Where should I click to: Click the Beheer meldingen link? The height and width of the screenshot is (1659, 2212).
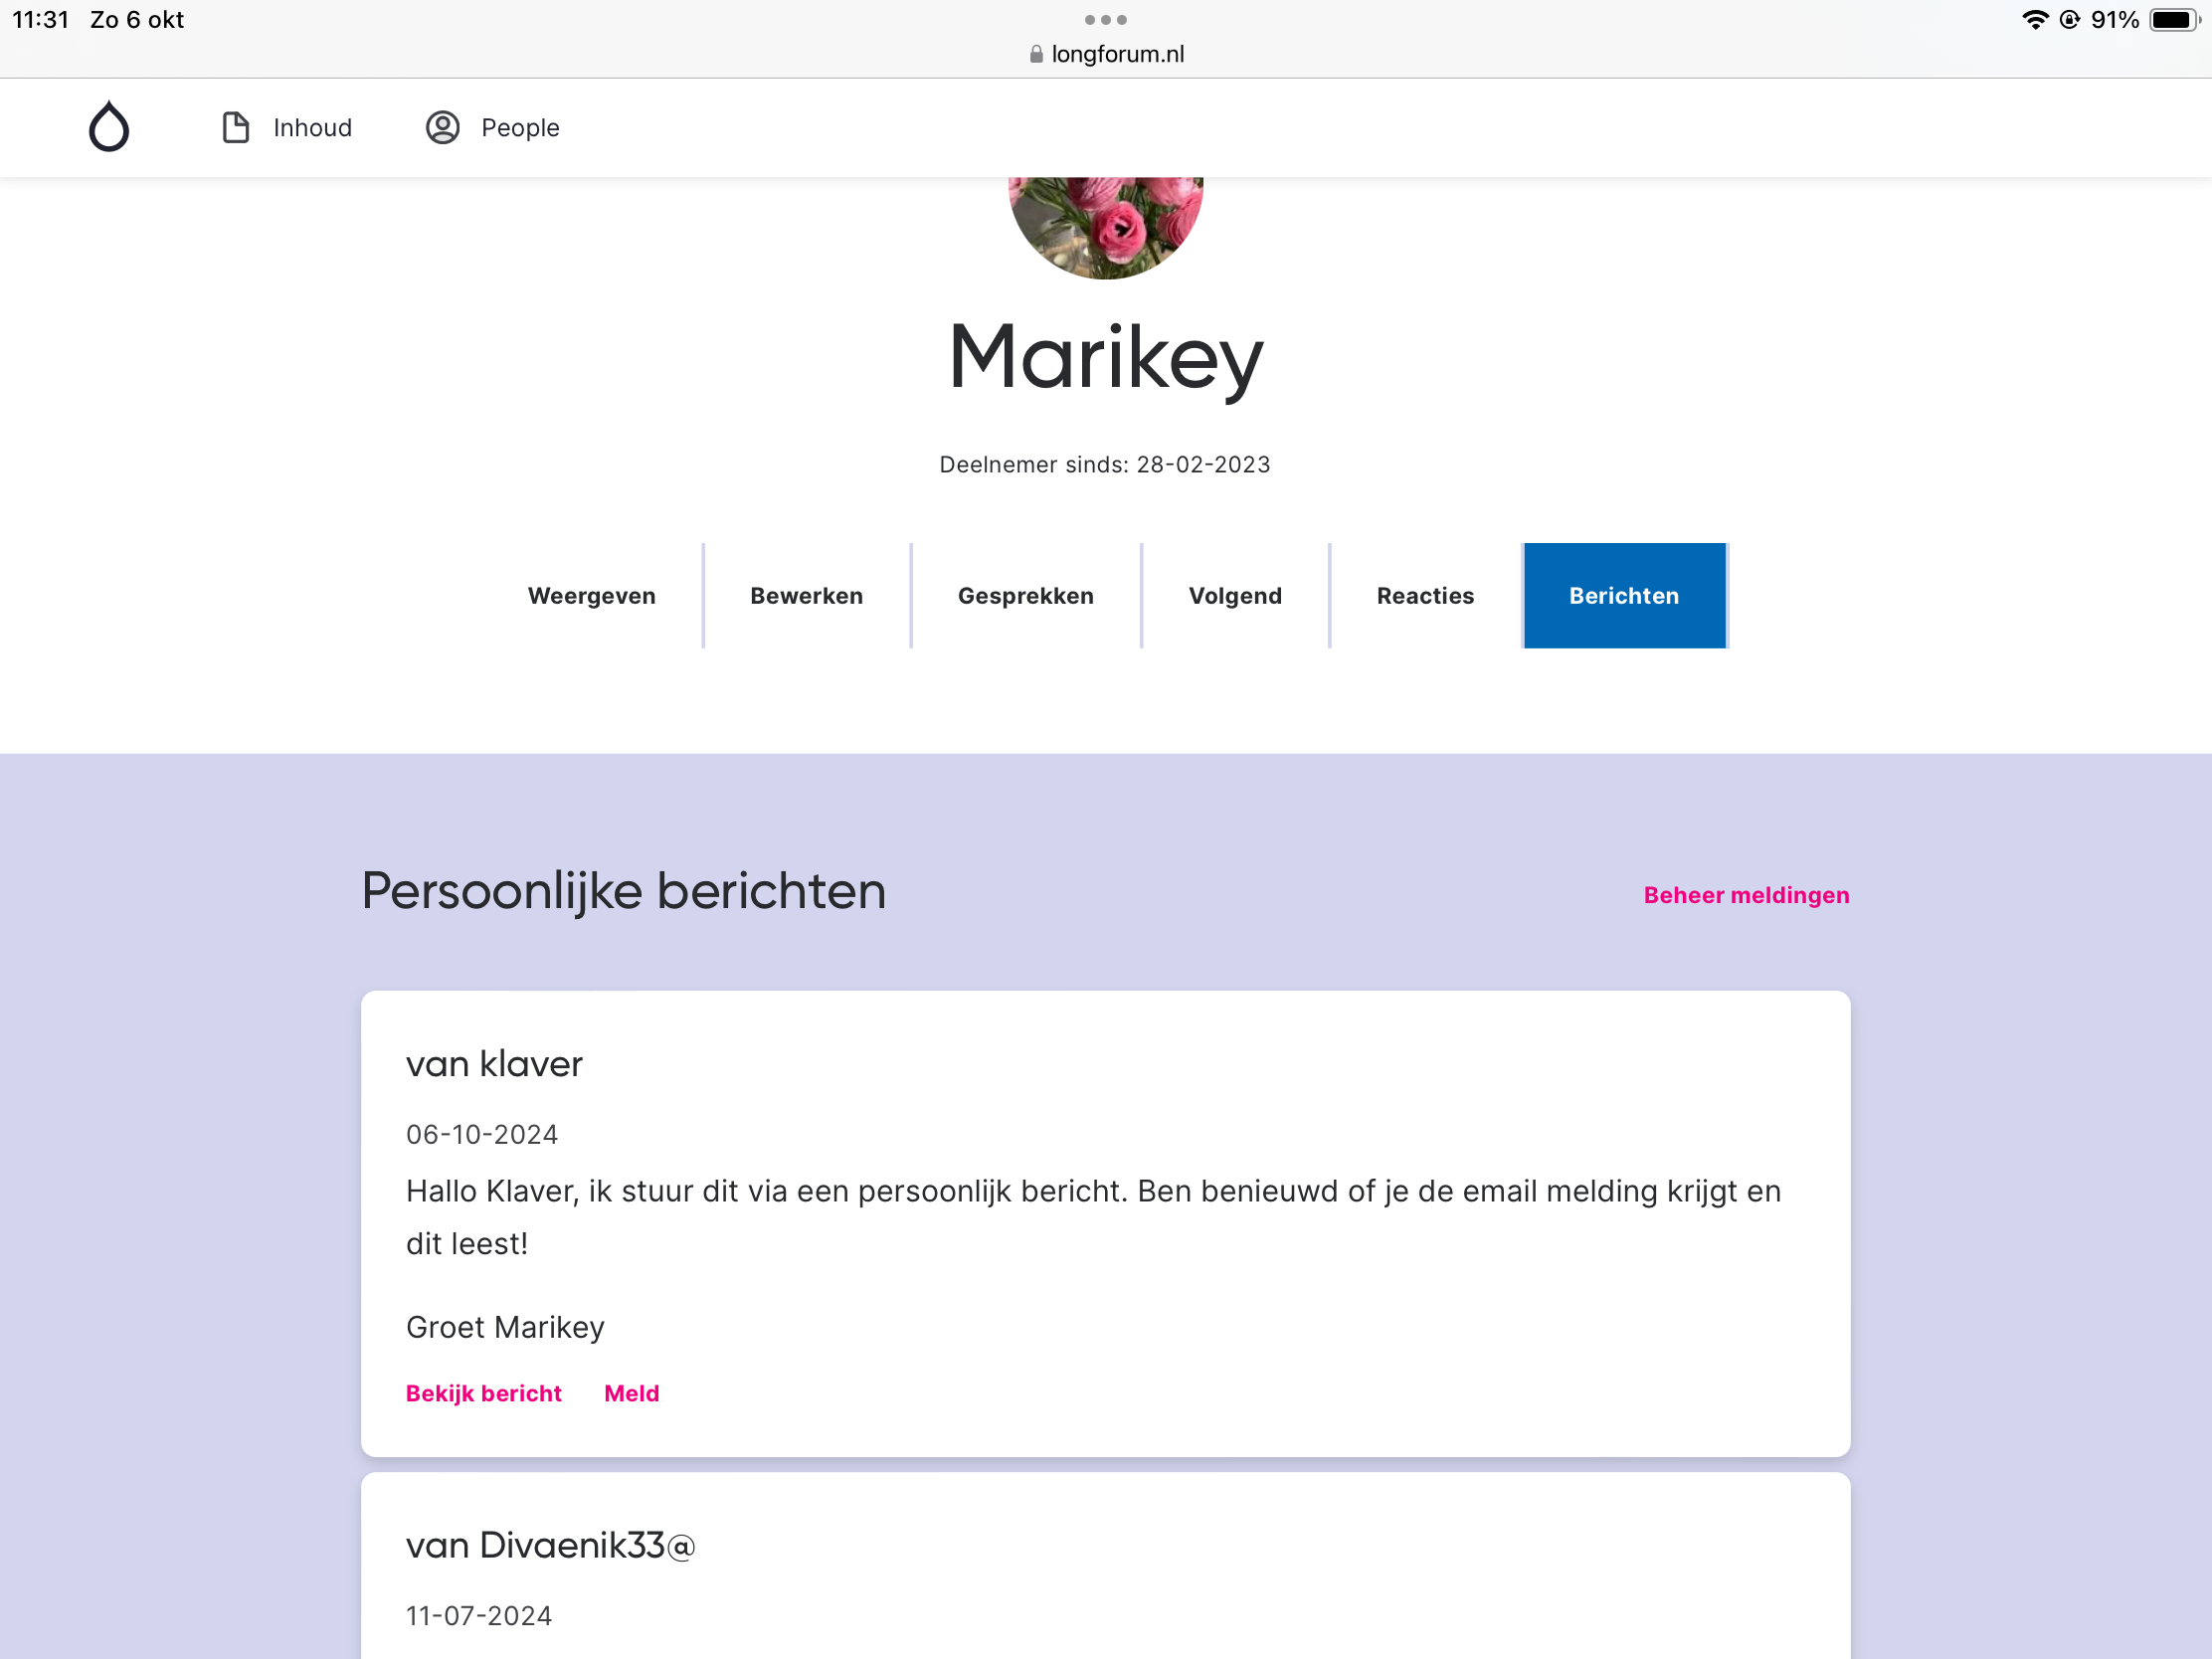pos(1746,895)
